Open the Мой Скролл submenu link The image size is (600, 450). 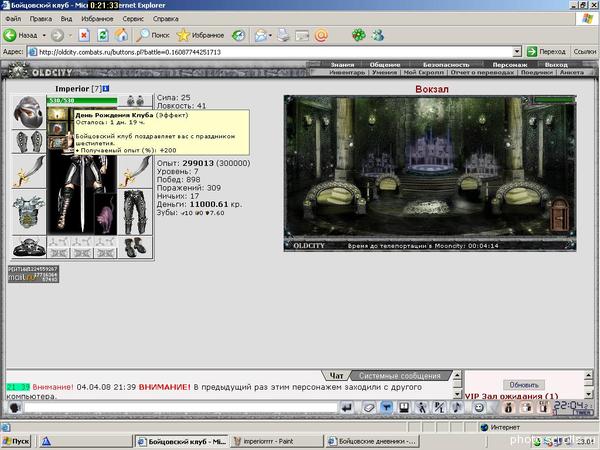click(424, 72)
